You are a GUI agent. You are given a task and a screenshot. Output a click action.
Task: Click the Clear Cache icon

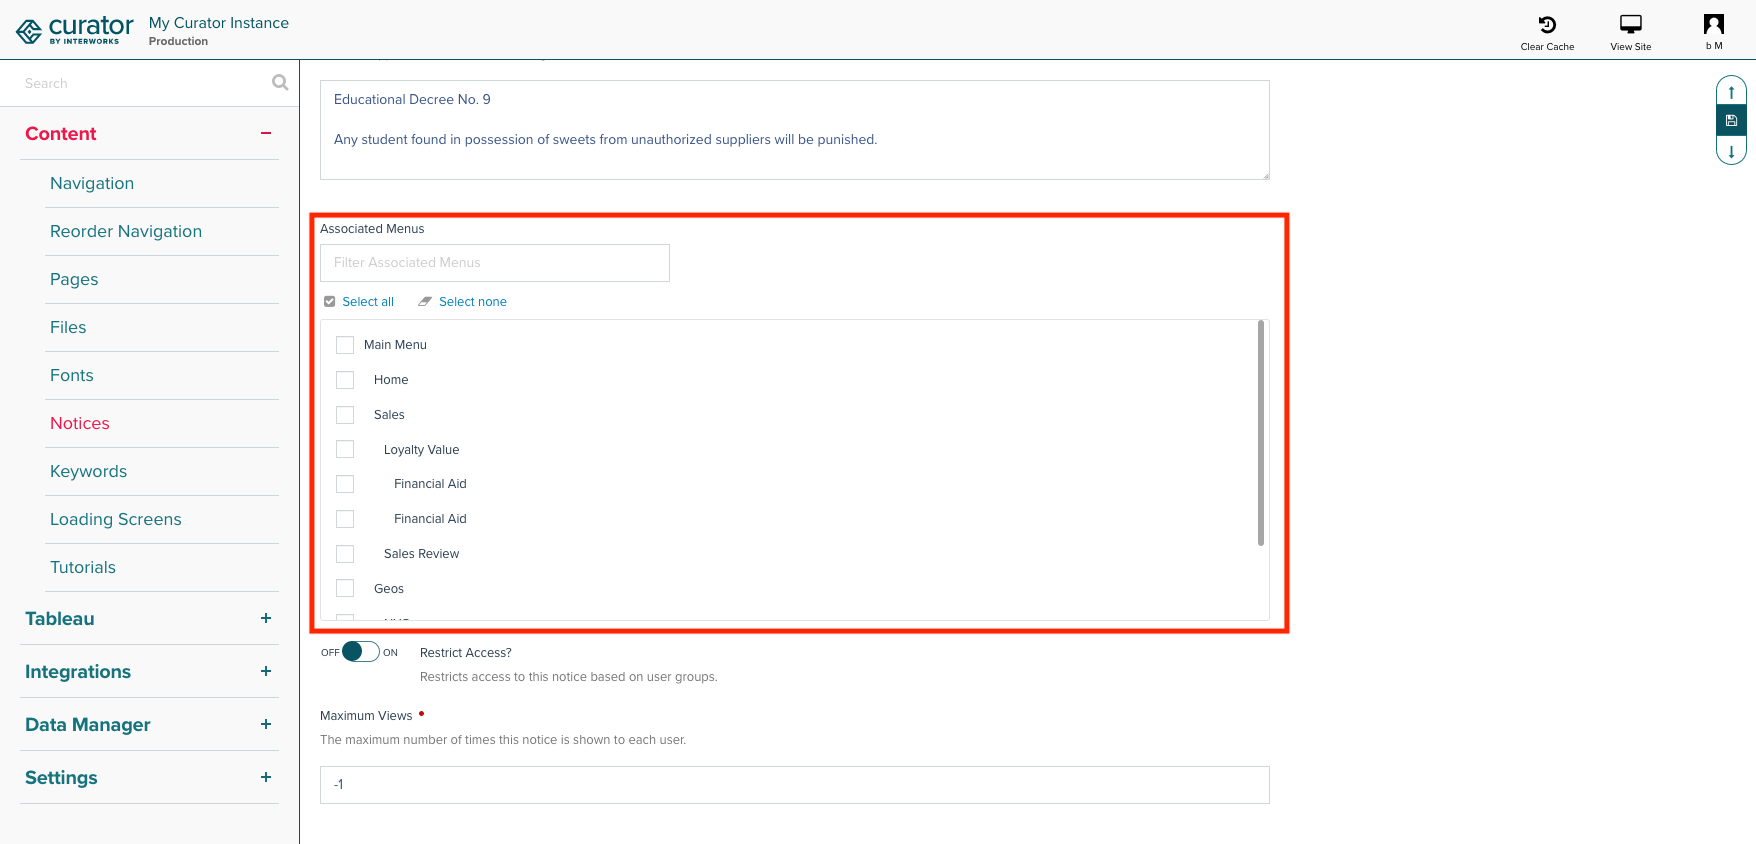(1547, 25)
